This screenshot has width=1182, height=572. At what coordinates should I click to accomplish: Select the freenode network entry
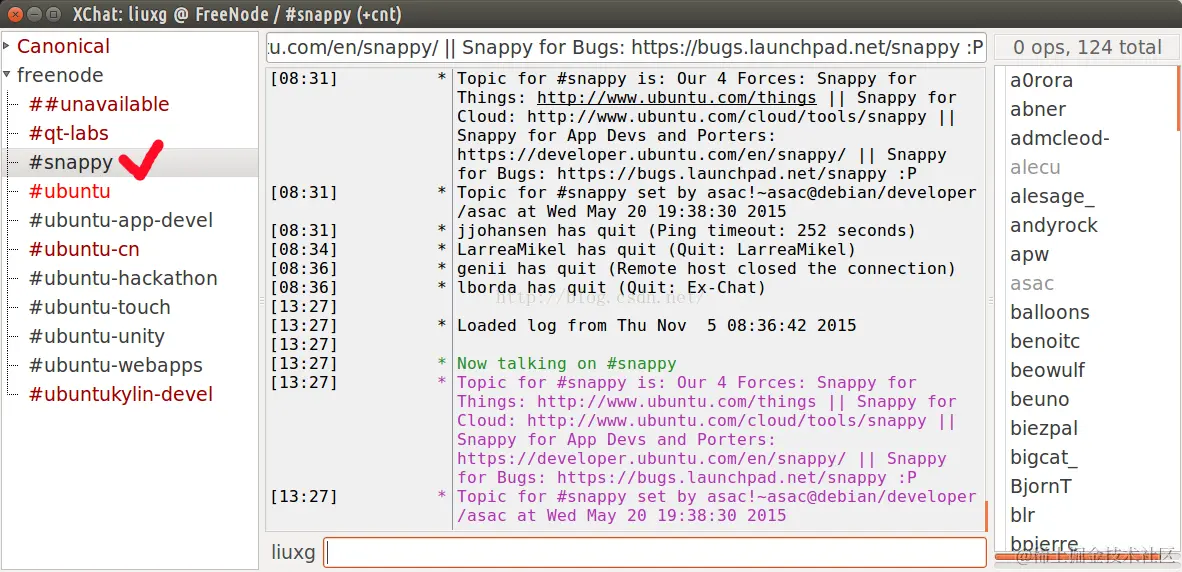coord(60,75)
